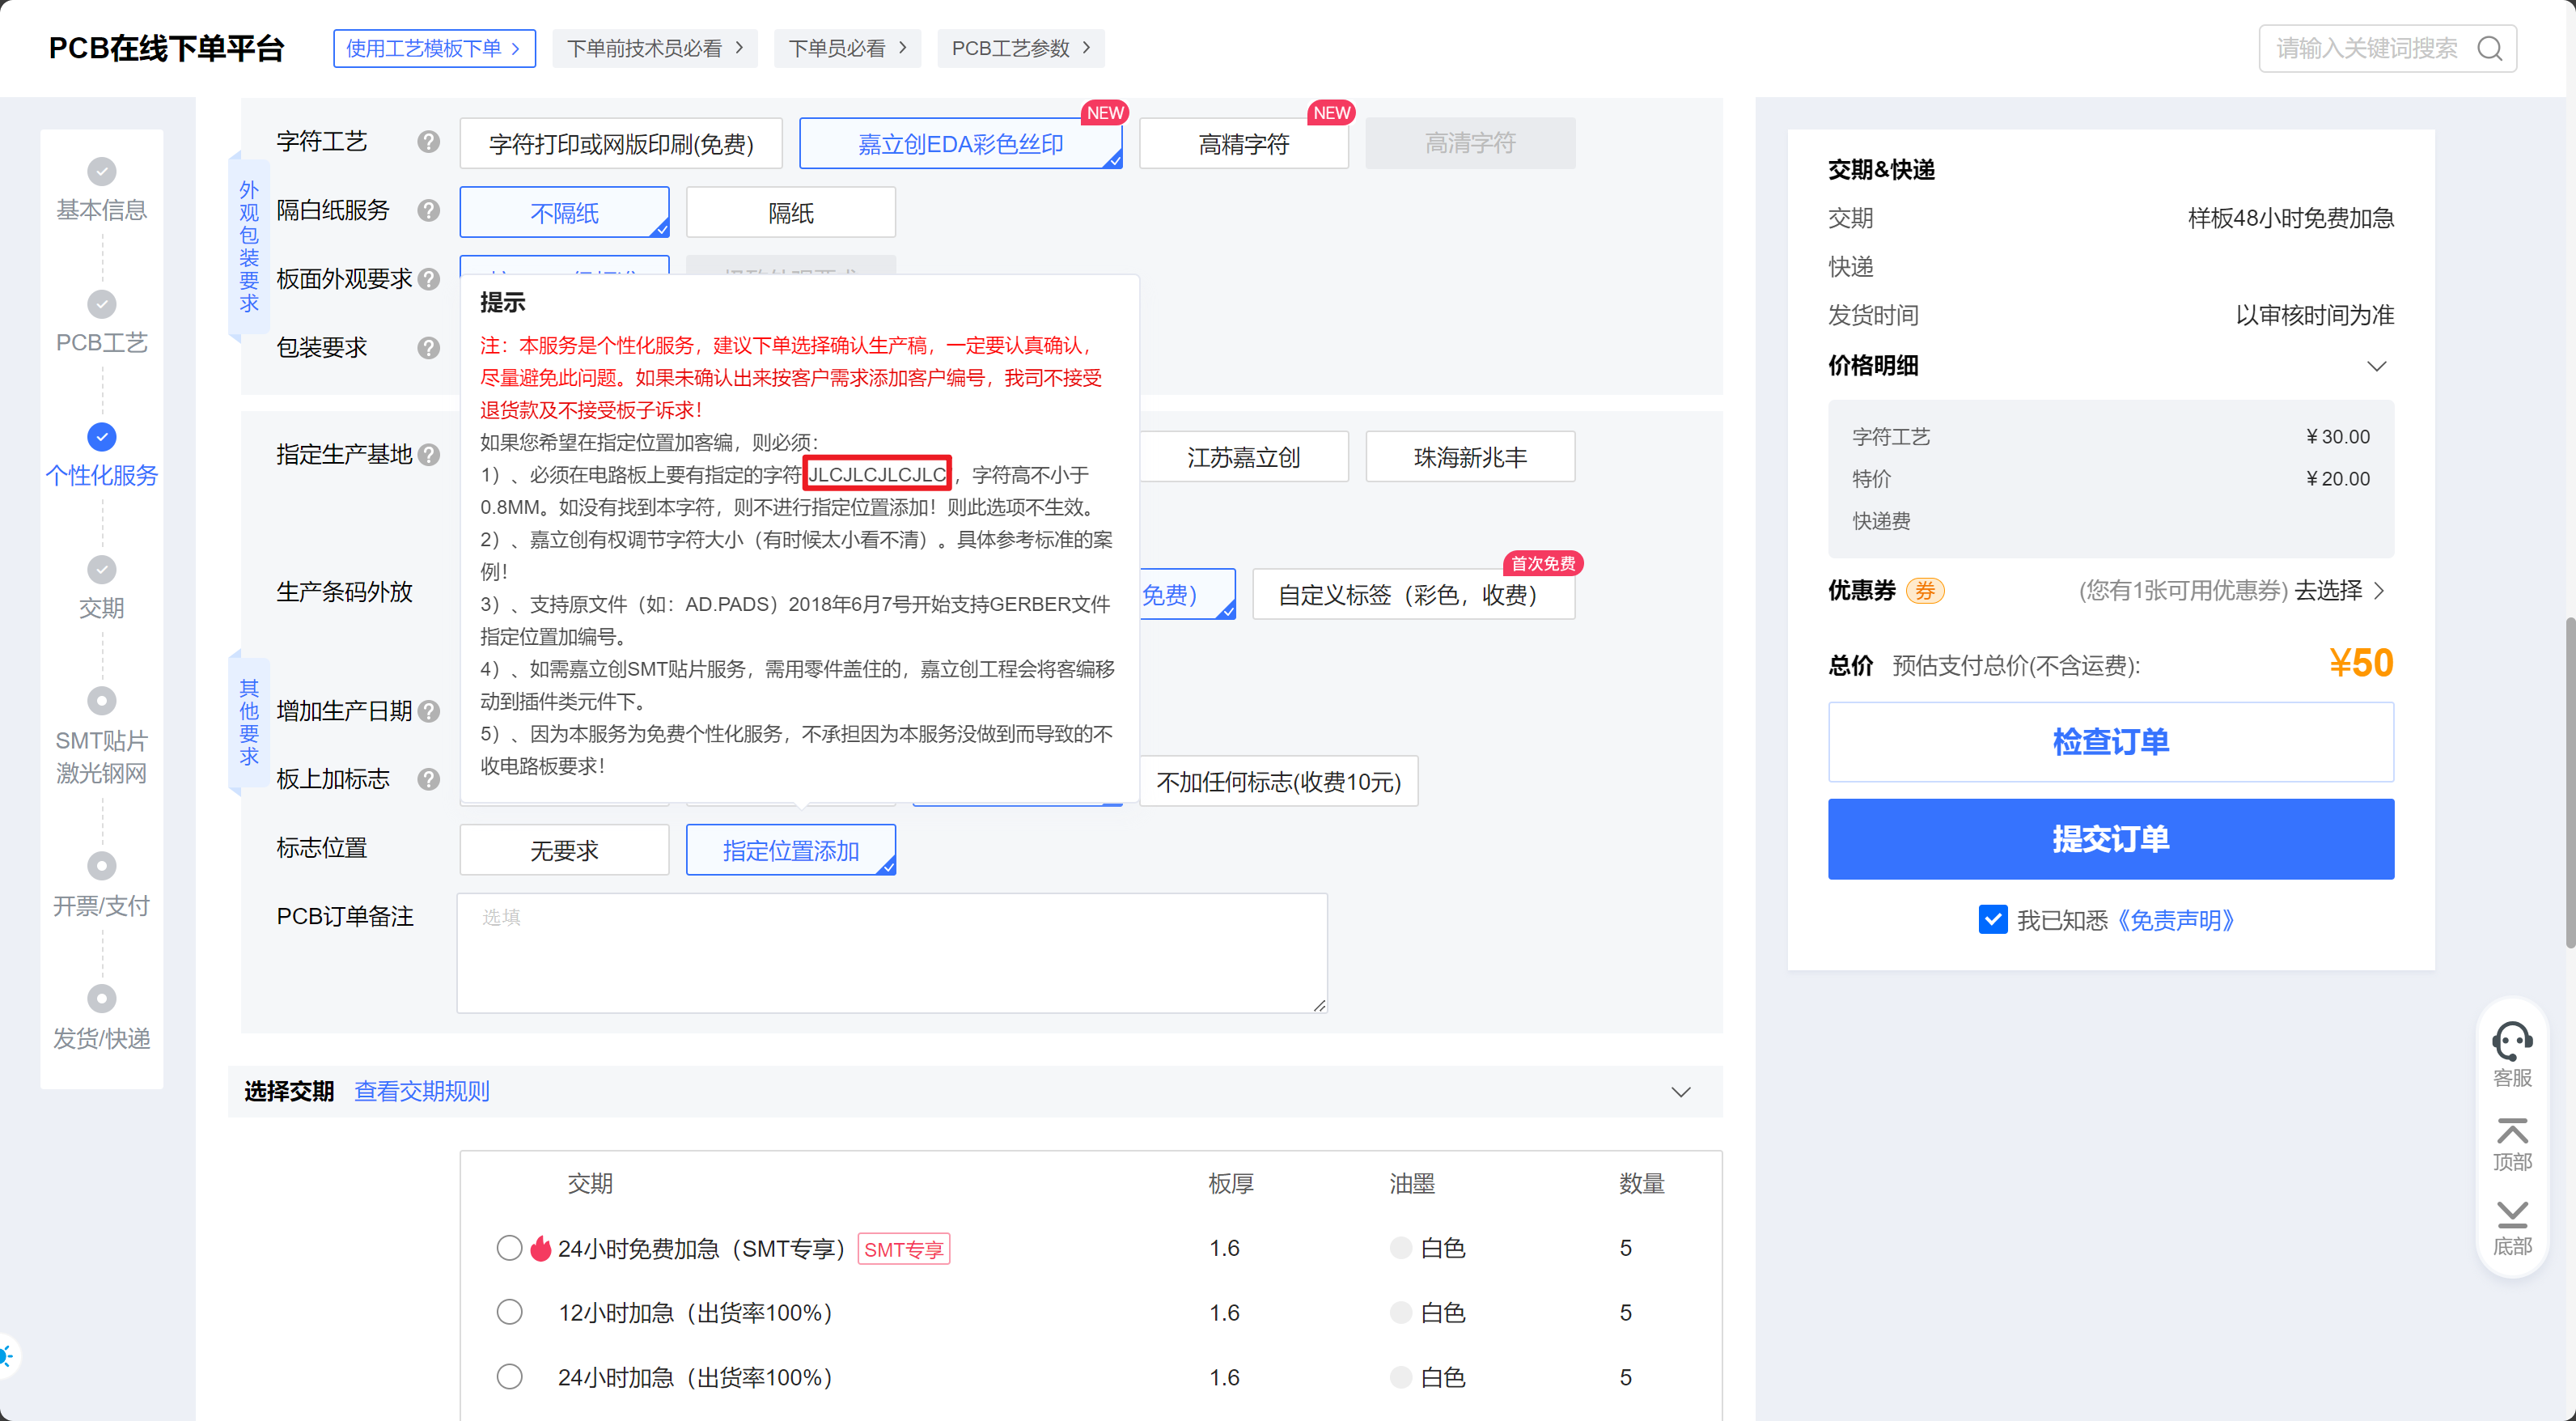Select 12小时加急 delivery radio option
The width and height of the screenshot is (2576, 1421).
(x=509, y=1312)
